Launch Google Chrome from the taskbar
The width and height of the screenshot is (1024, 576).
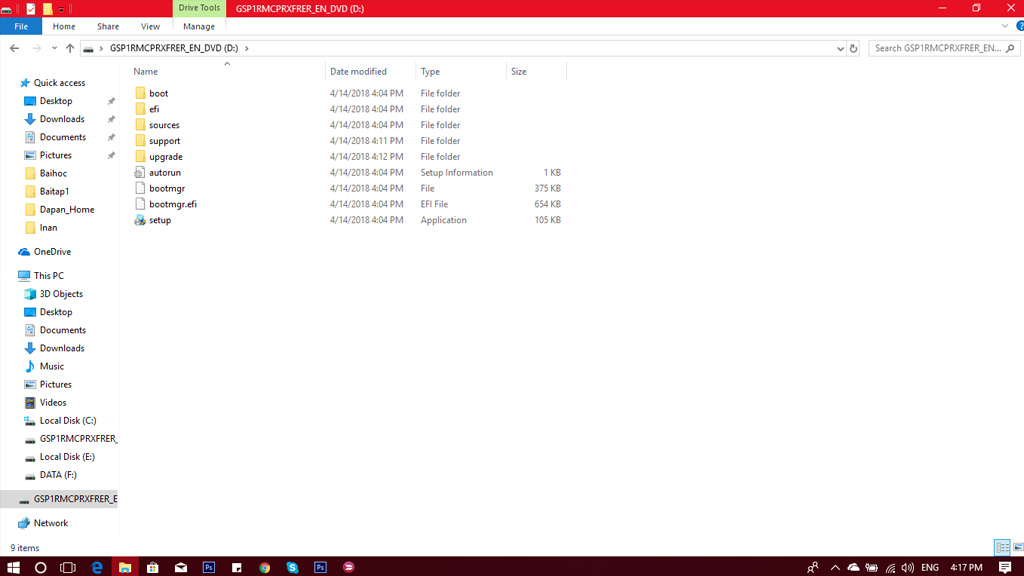click(x=264, y=568)
